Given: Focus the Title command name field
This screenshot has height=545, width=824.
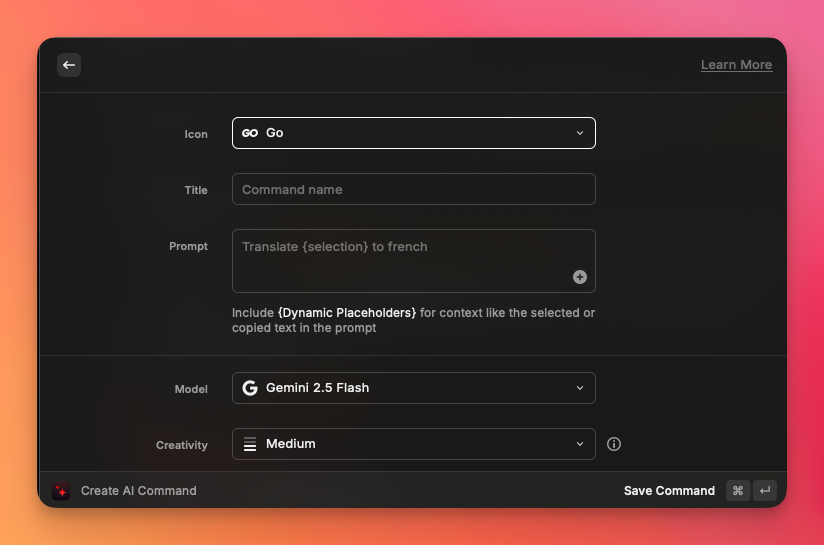Looking at the screenshot, I should (x=413, y=189).
